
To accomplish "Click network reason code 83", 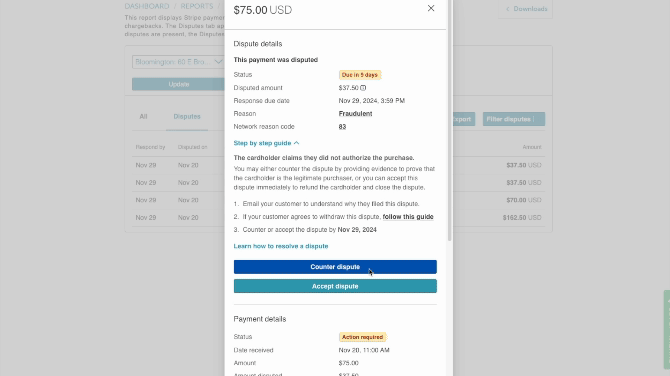I will (342, 127).
